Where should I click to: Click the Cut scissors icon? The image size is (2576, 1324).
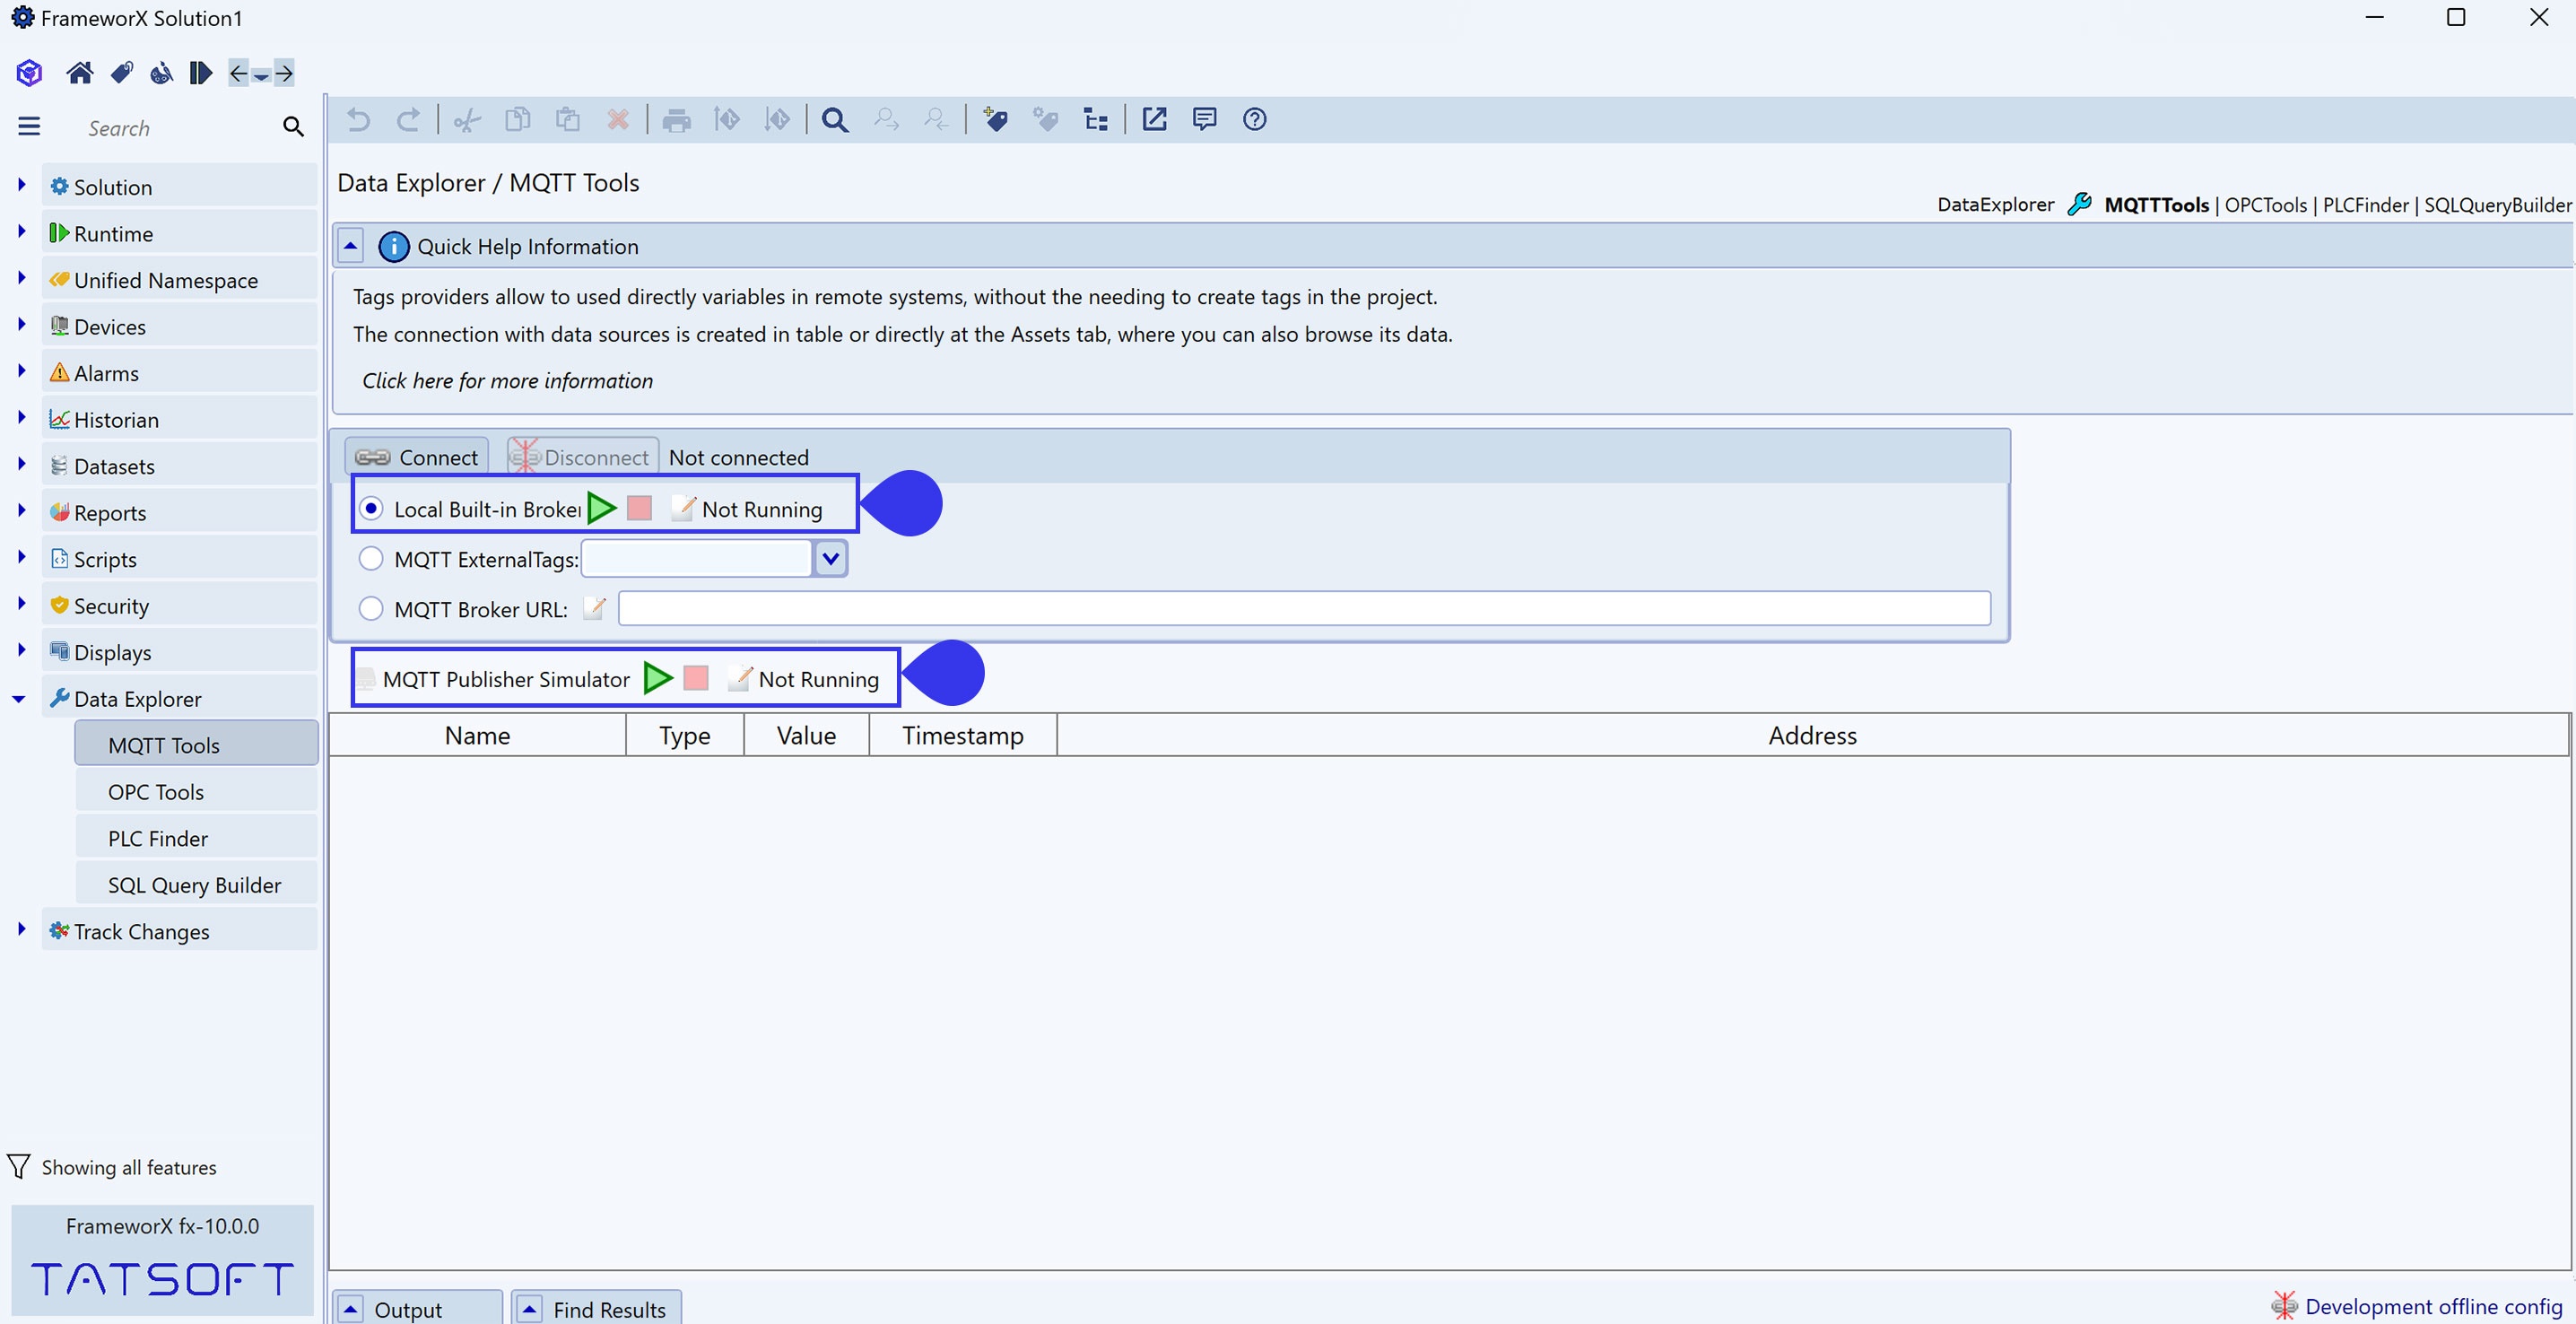tap(467, 120)
